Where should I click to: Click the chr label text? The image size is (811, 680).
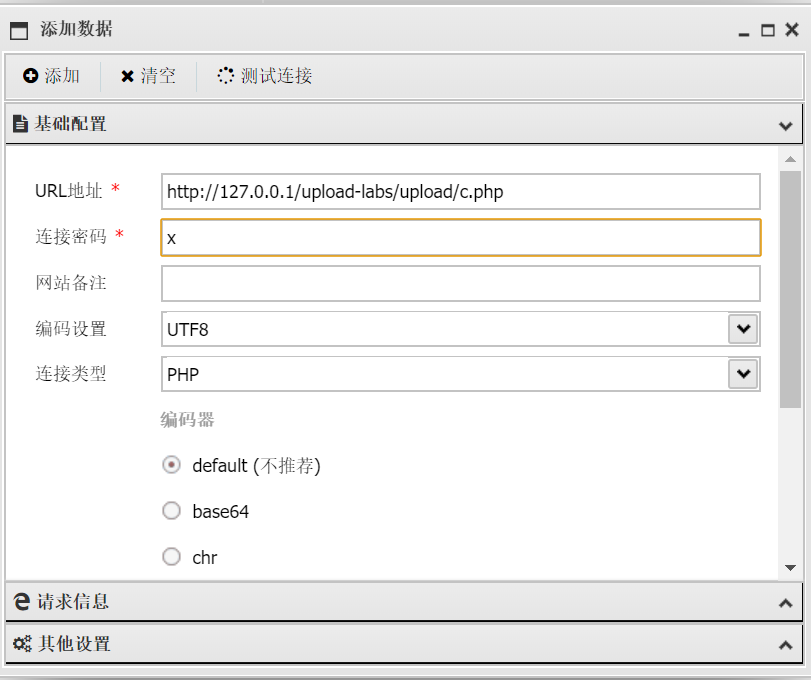pos(205,557)
